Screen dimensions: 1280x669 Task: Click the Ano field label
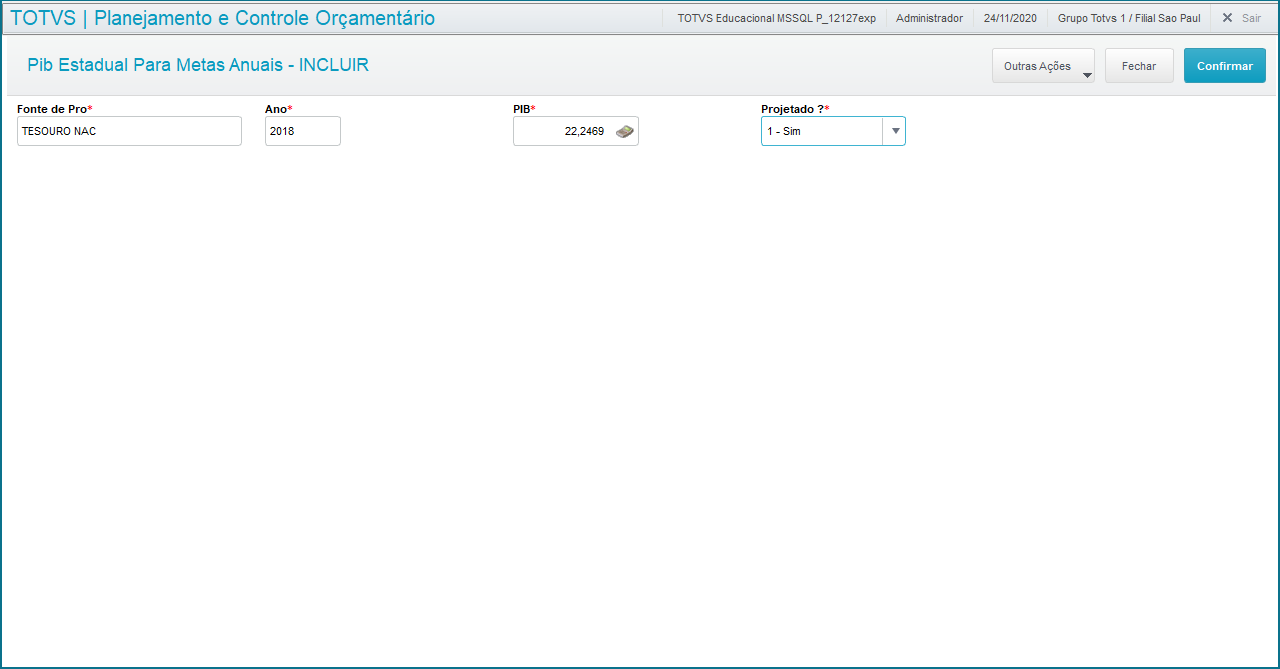coord(278,108)
